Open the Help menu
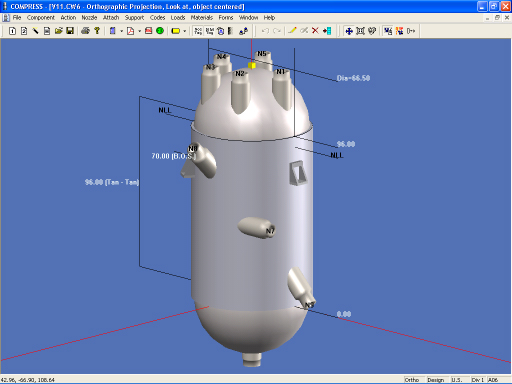The height and width of the screenshot is (384, 512). click(269, 18)
